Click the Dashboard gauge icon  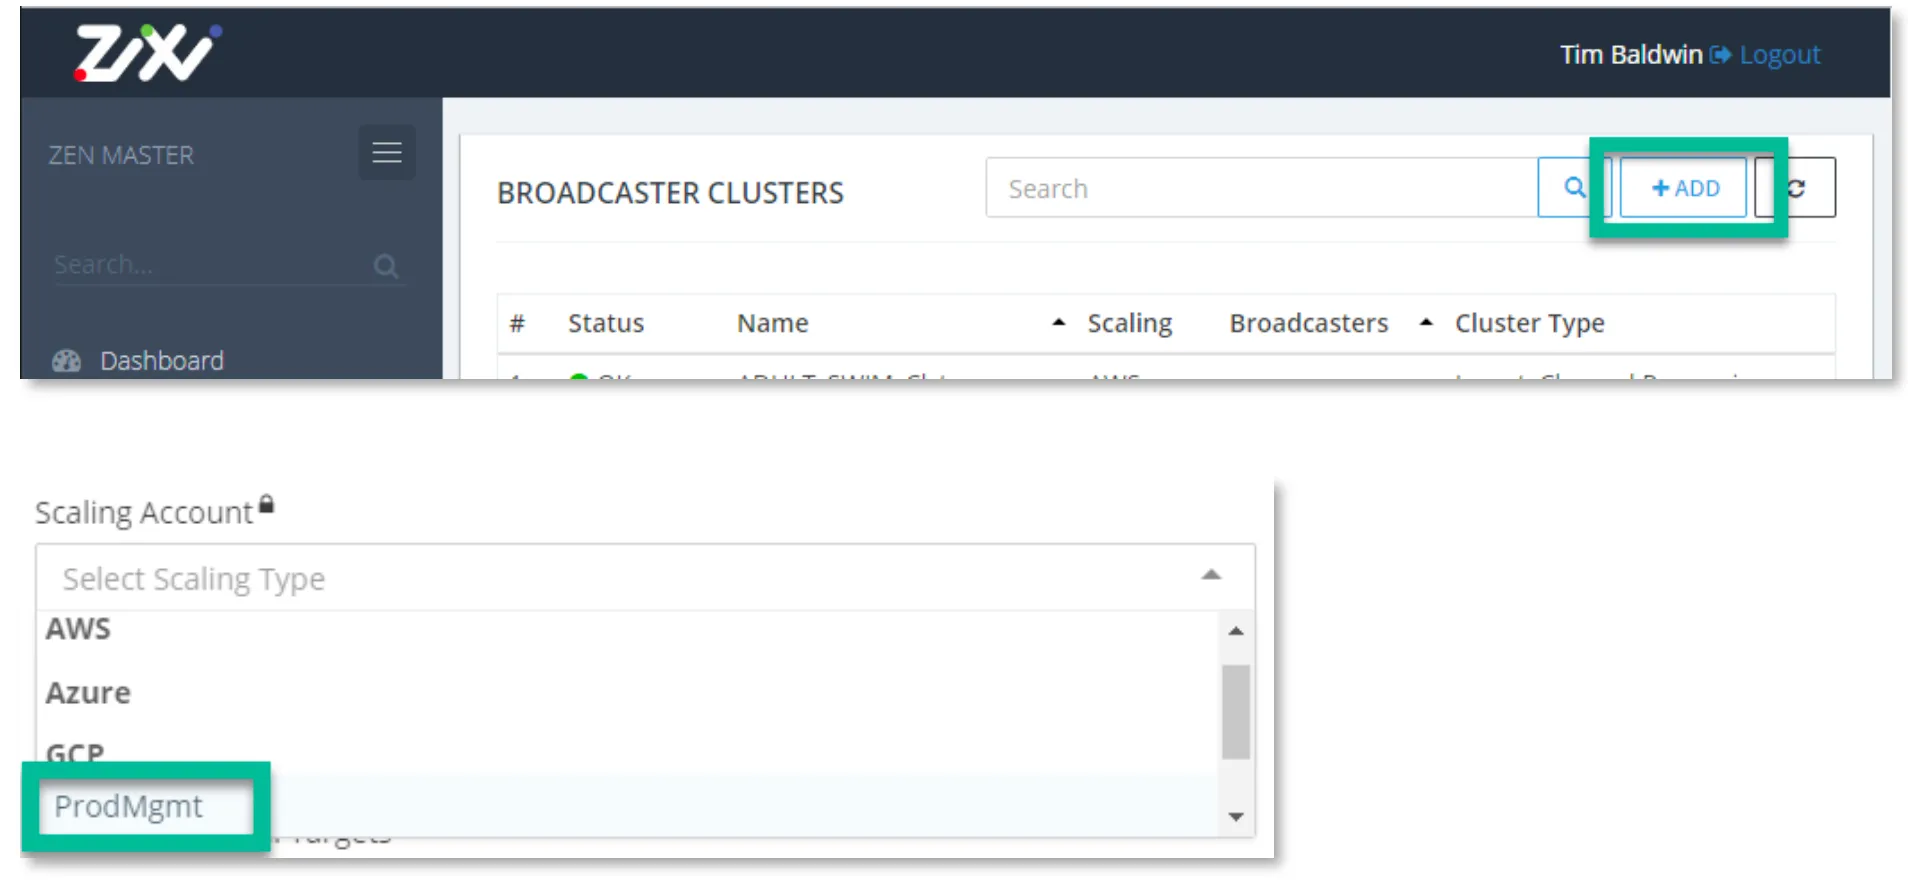[66, 361]
